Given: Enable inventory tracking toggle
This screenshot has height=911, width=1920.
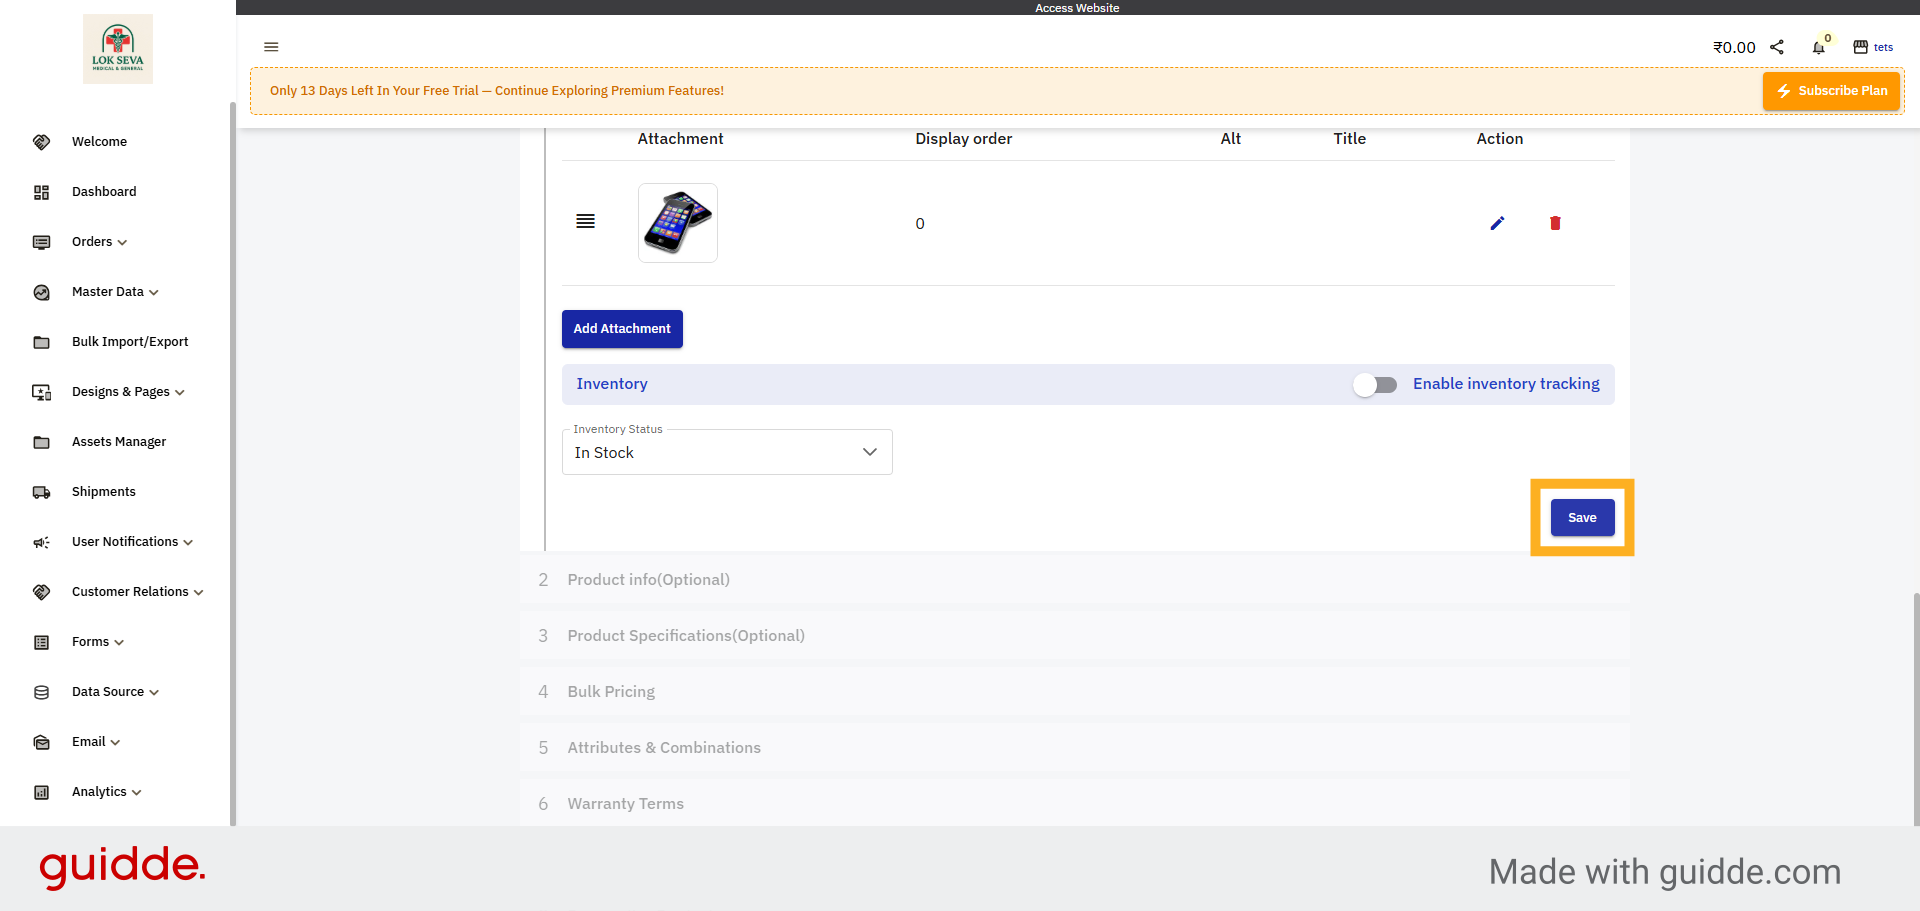Looking at the screenshot, I should [1374, 384].
